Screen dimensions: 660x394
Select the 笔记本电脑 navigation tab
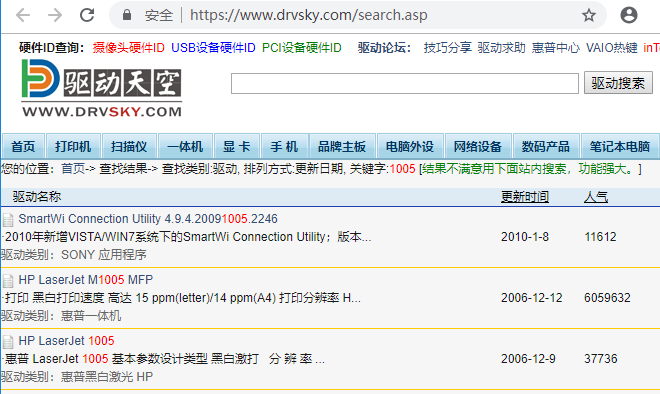point(620,146)
